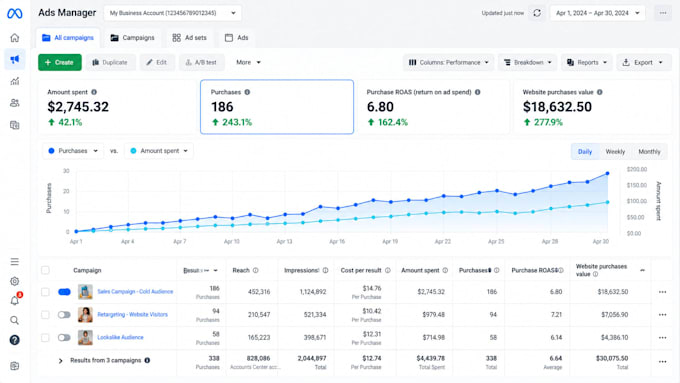The width and height of the screenshot is (680, 383).
Task: Toggle the select-all campaigns header checkbox
Action: tap(45, 270)
